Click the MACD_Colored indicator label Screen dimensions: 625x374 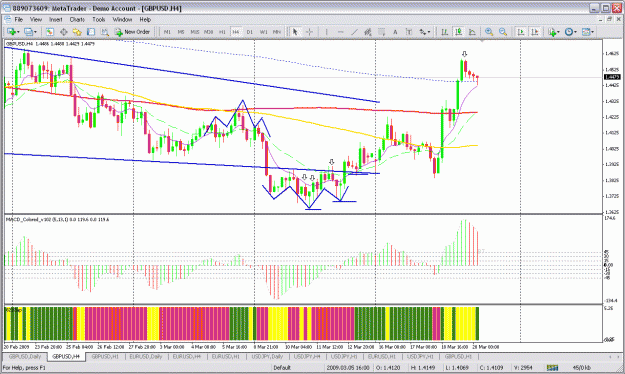(x=57, y=220)
